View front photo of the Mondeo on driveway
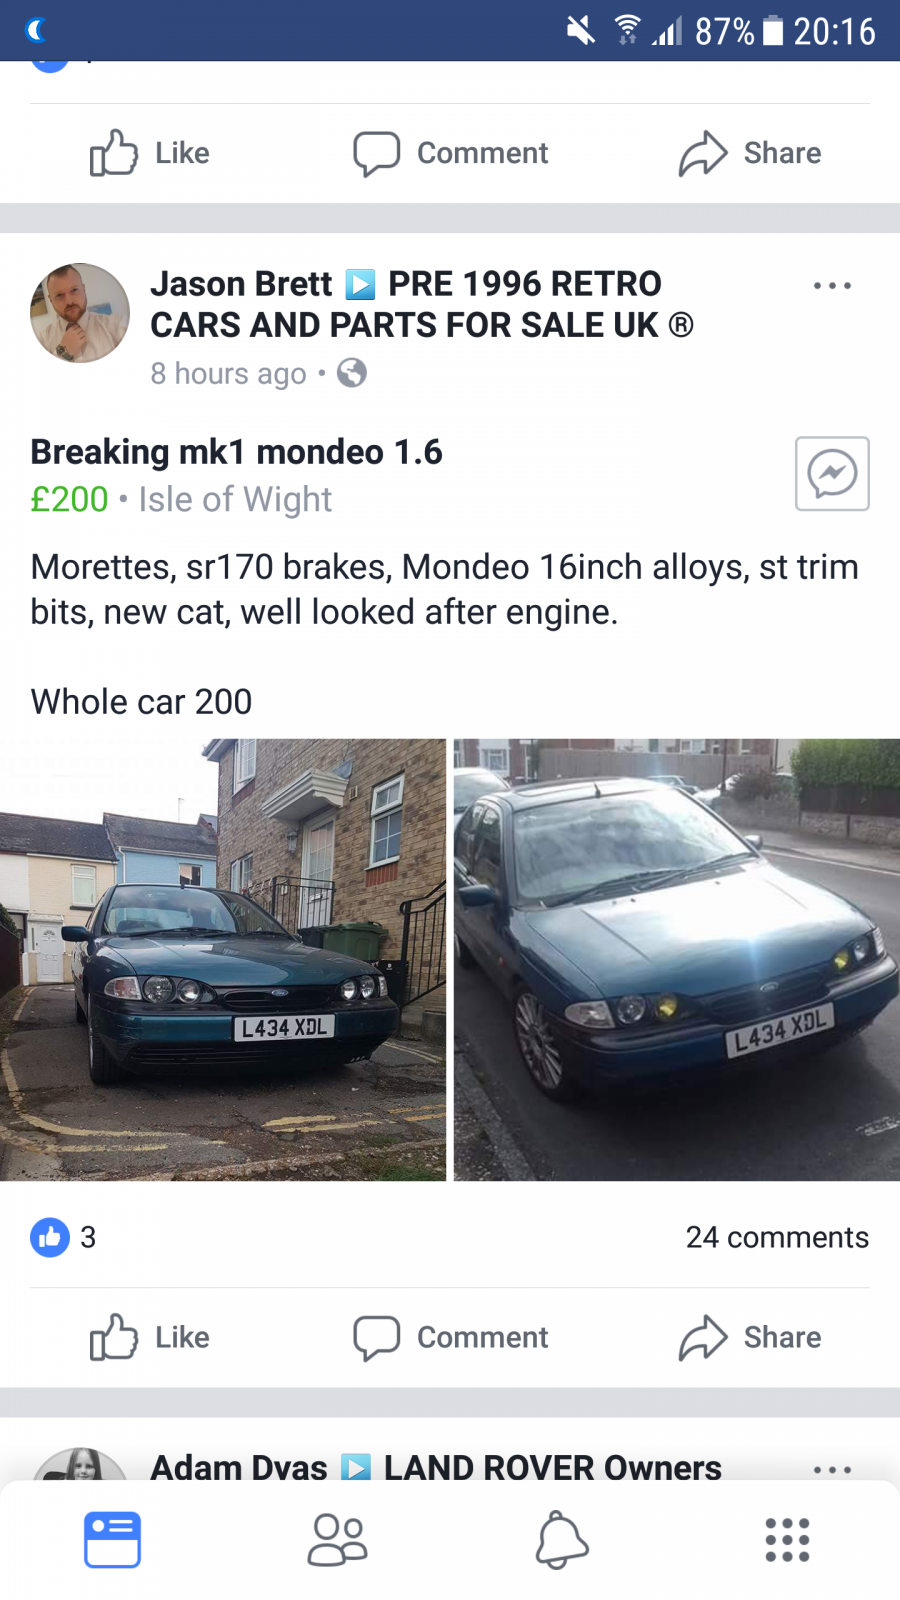The image size is (900, 1600). tap(223, 960)
